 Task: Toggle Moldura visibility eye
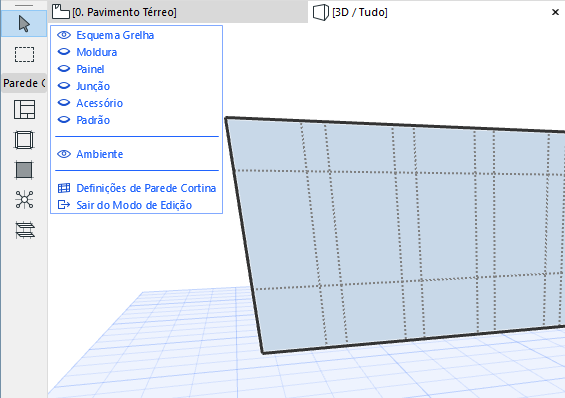pyautogui.click(x=64, y=52)
